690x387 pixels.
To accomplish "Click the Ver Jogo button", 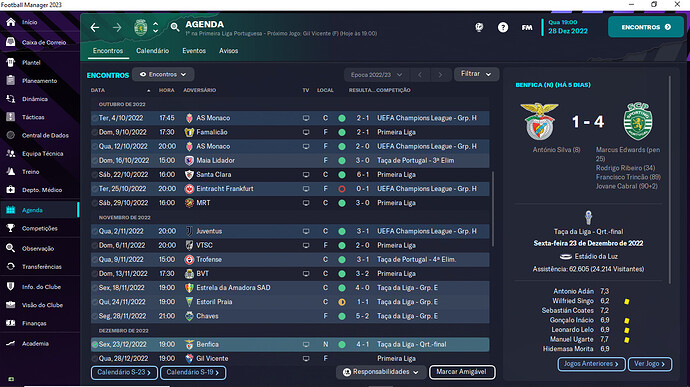I will 650,364.
